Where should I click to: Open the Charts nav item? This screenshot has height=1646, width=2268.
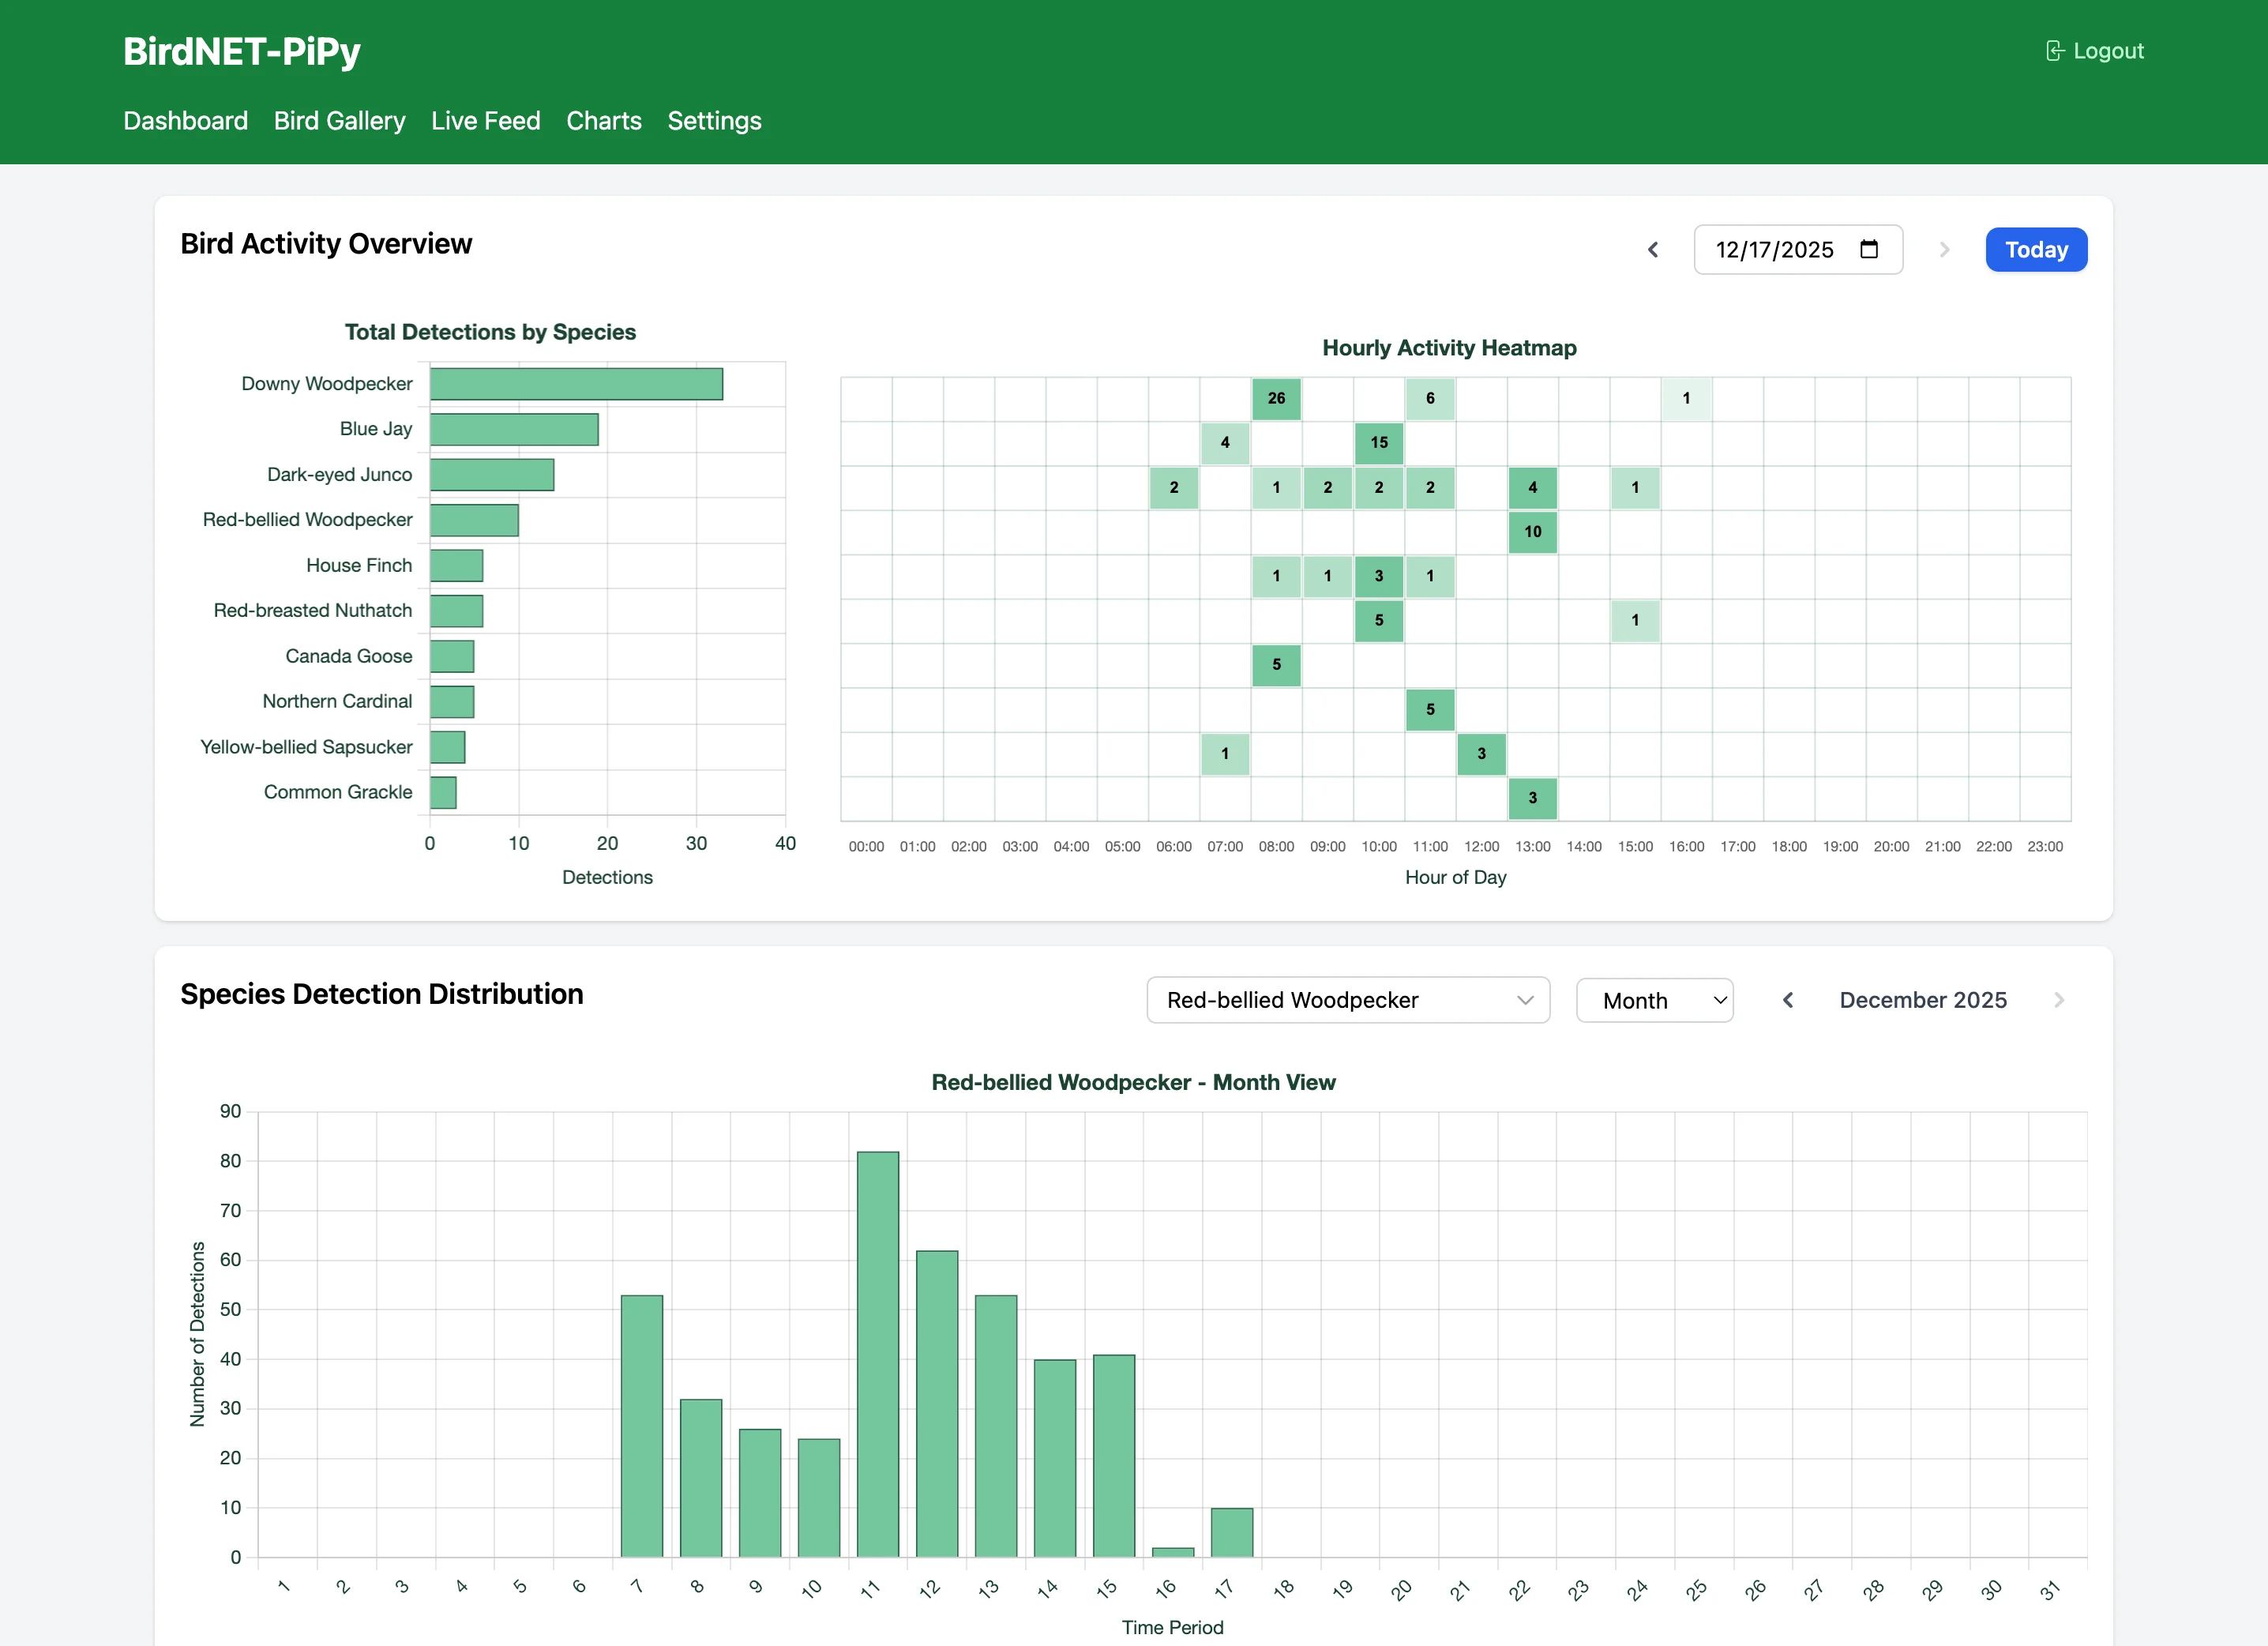coord(603,121)
